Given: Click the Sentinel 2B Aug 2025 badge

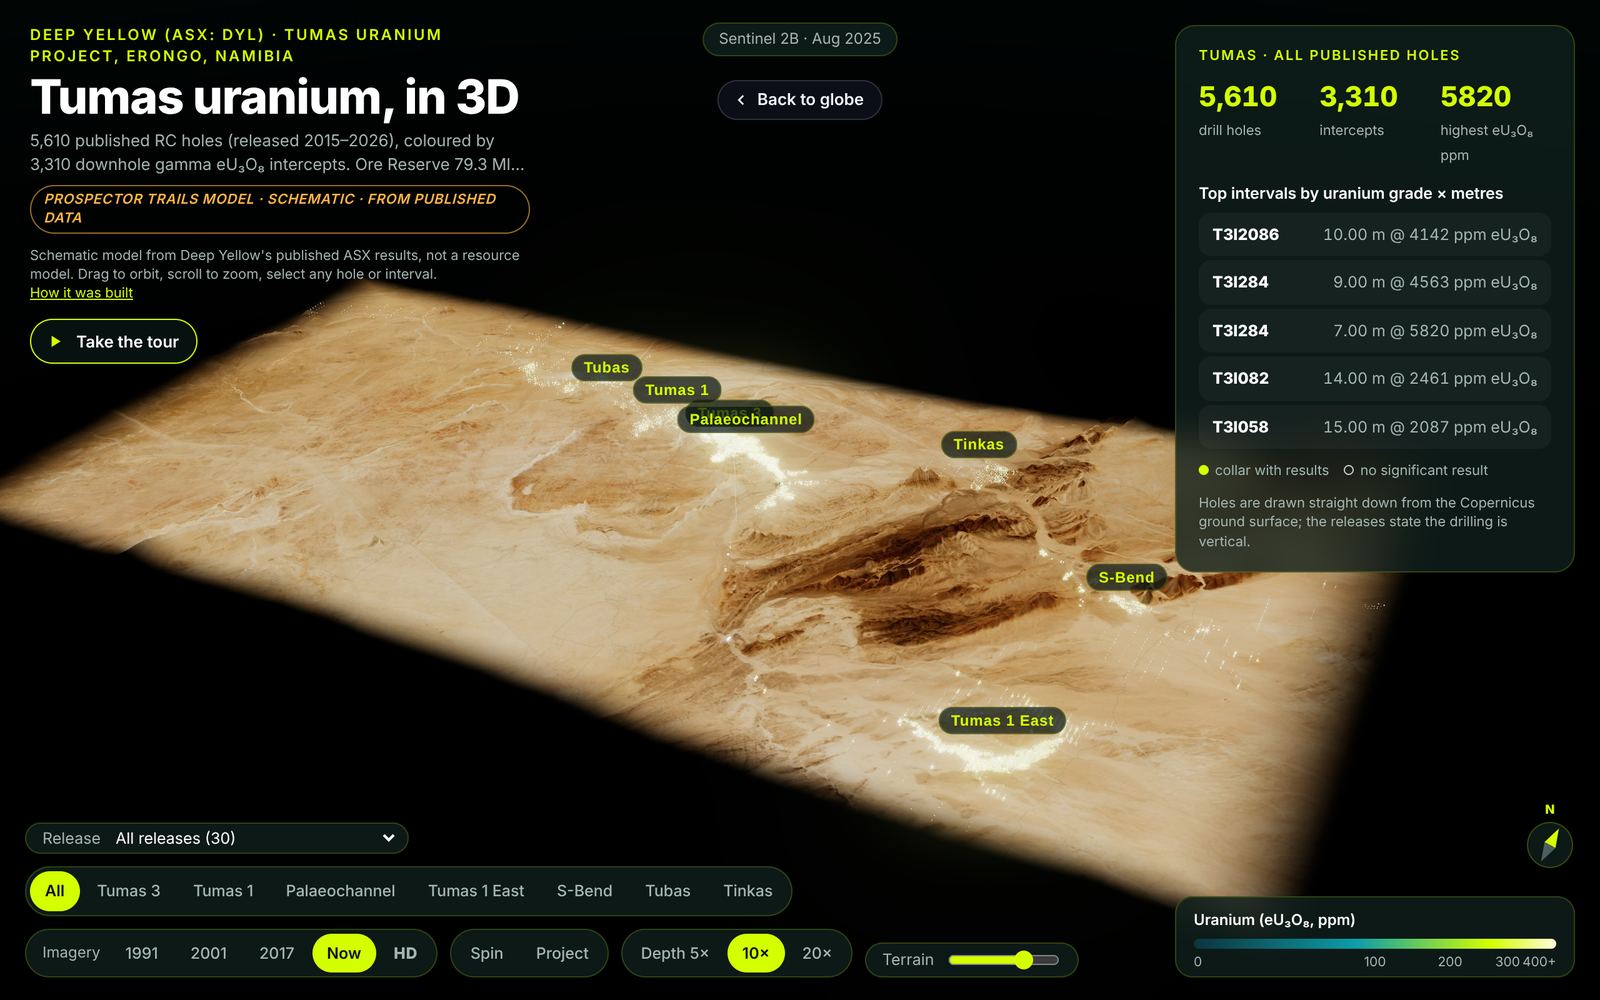Looking at the screenshot, I should pos(800,39).
